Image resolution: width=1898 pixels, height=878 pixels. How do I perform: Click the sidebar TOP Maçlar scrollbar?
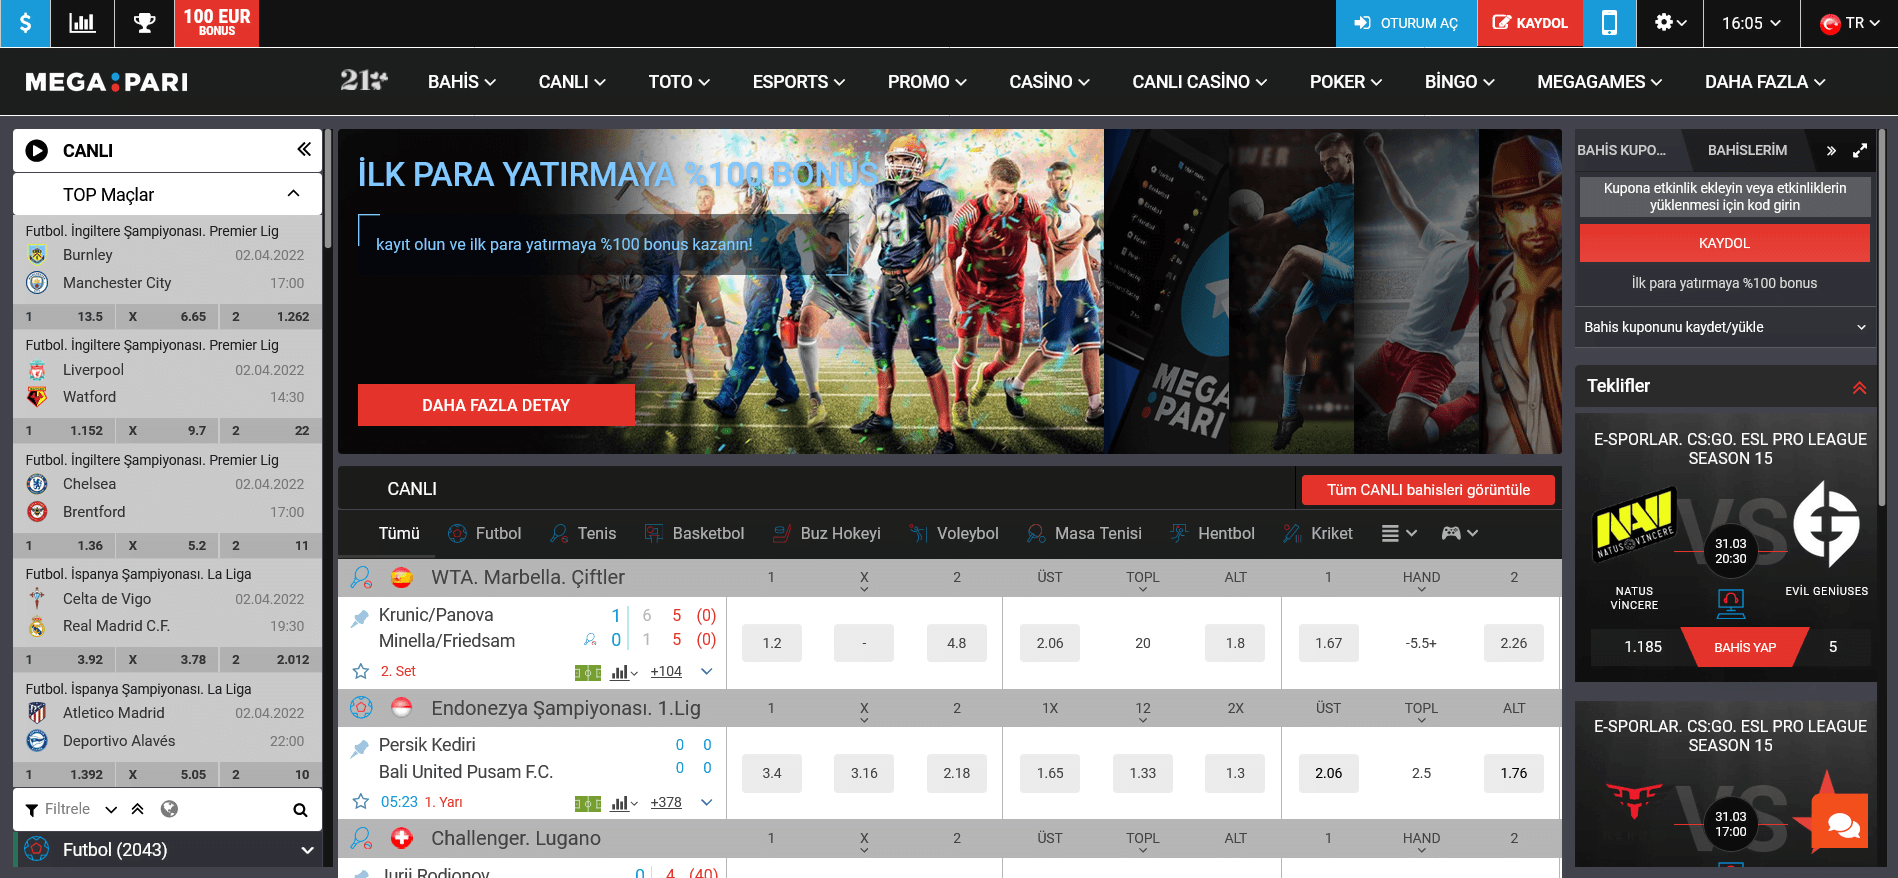click(x=327, y=190)
